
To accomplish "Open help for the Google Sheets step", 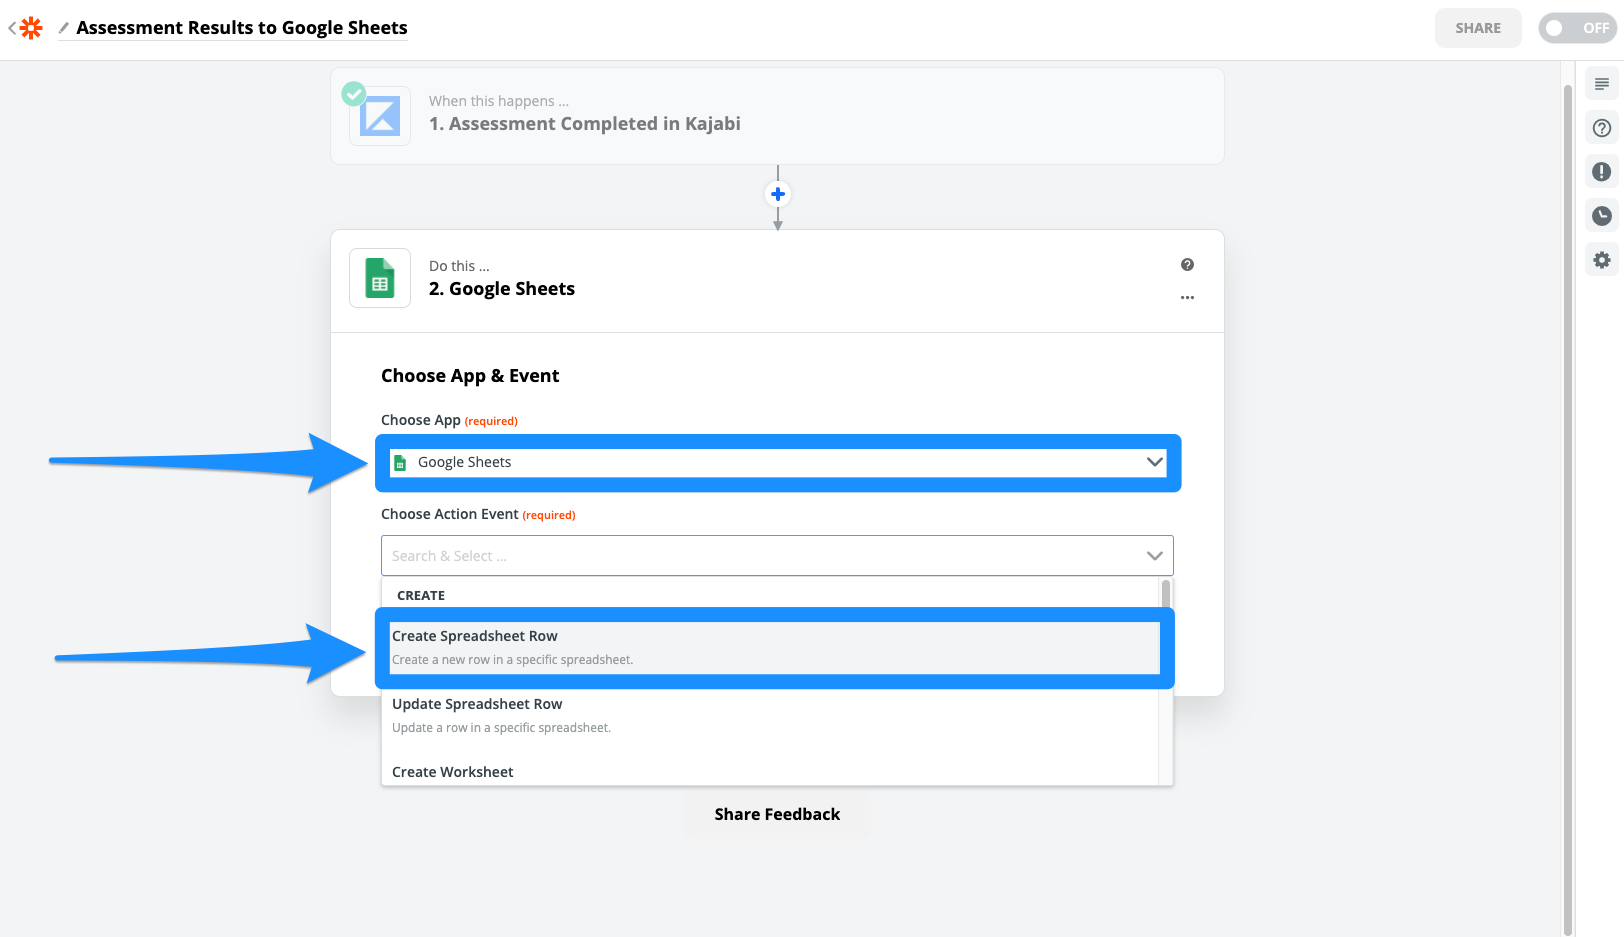I will pos(1187,264).
